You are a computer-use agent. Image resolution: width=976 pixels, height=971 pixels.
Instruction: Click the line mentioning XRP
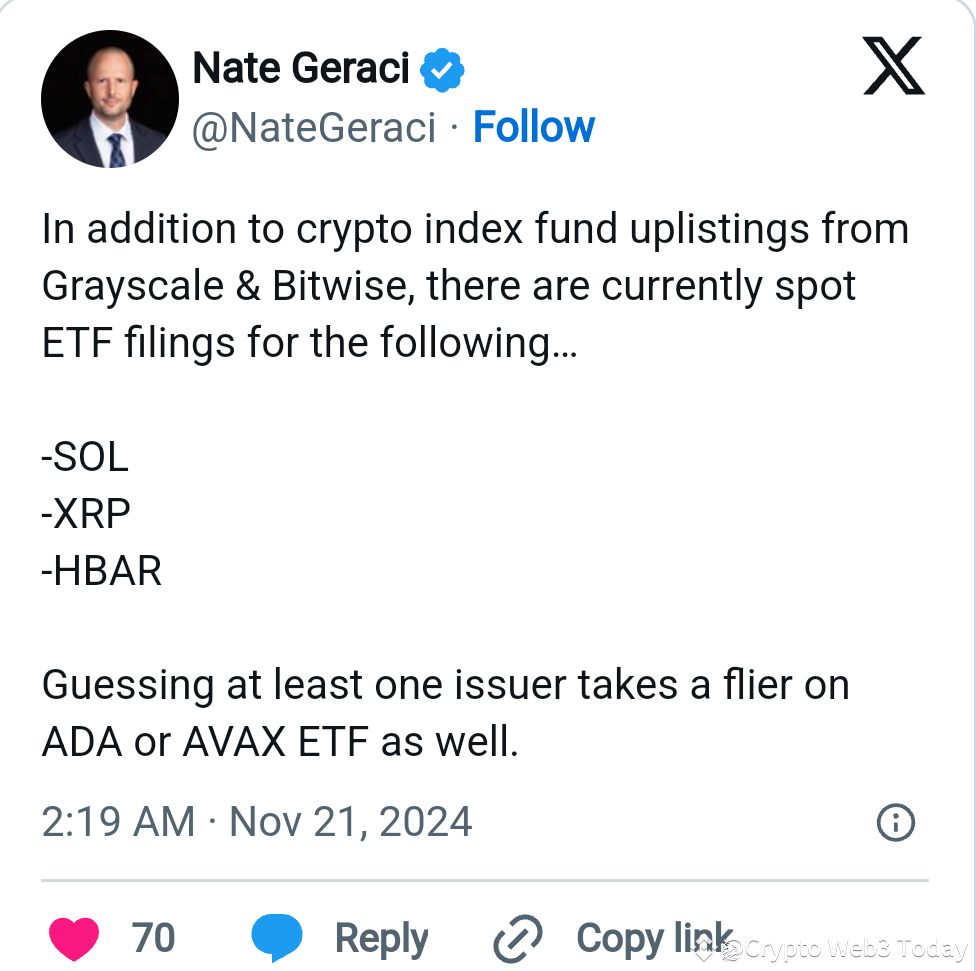click(x=86, y=513)
